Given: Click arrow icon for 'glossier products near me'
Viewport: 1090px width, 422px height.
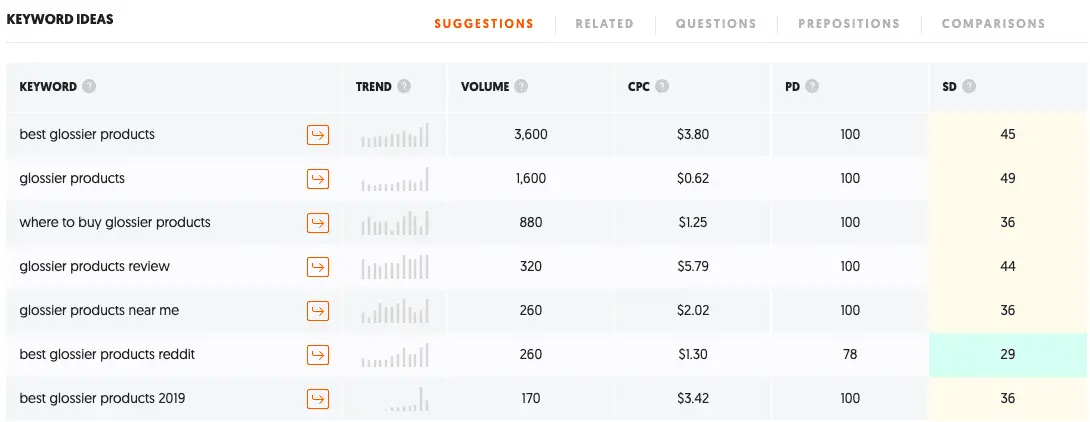Looking at the screenshot, I should 318,311.
